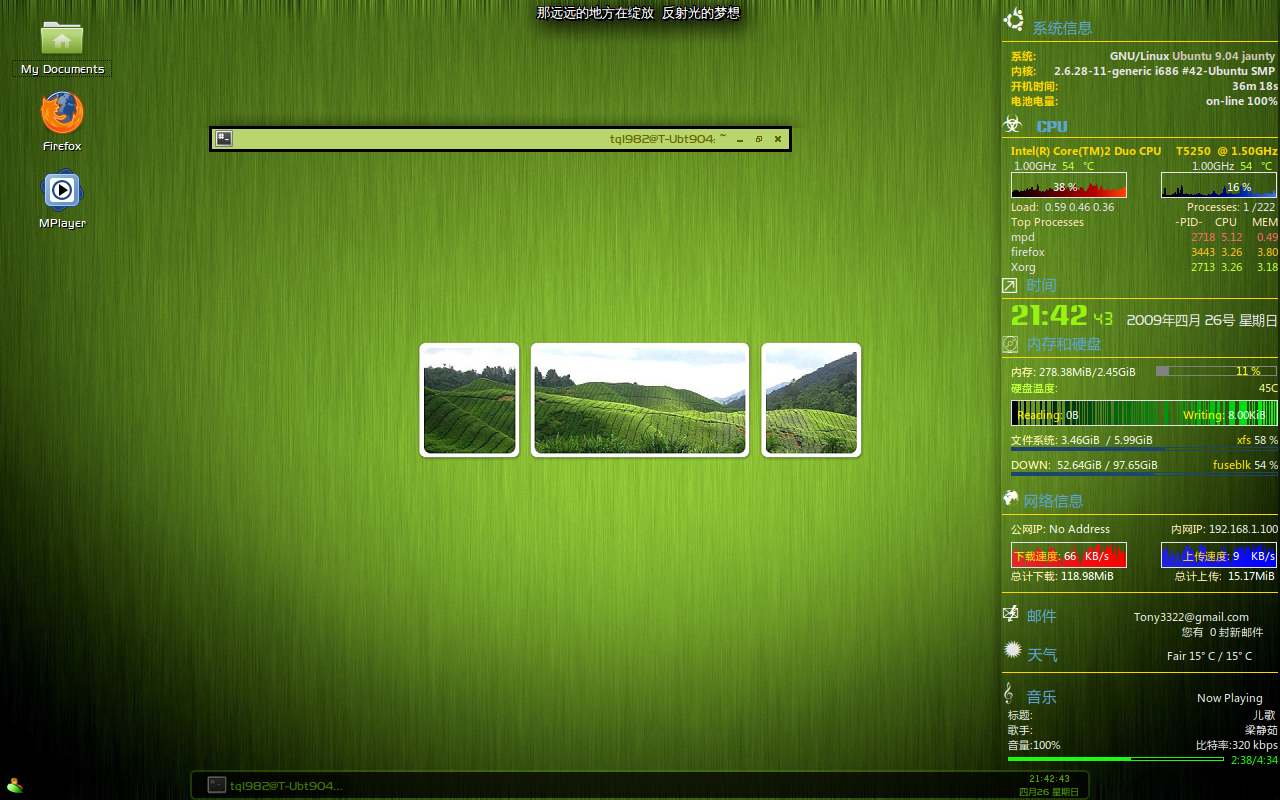Click the GNU/Linux Ubuntu 9.04 jaunty text
The height and width of the screenshot is (800, 1280).
[x=1192, y=56]
